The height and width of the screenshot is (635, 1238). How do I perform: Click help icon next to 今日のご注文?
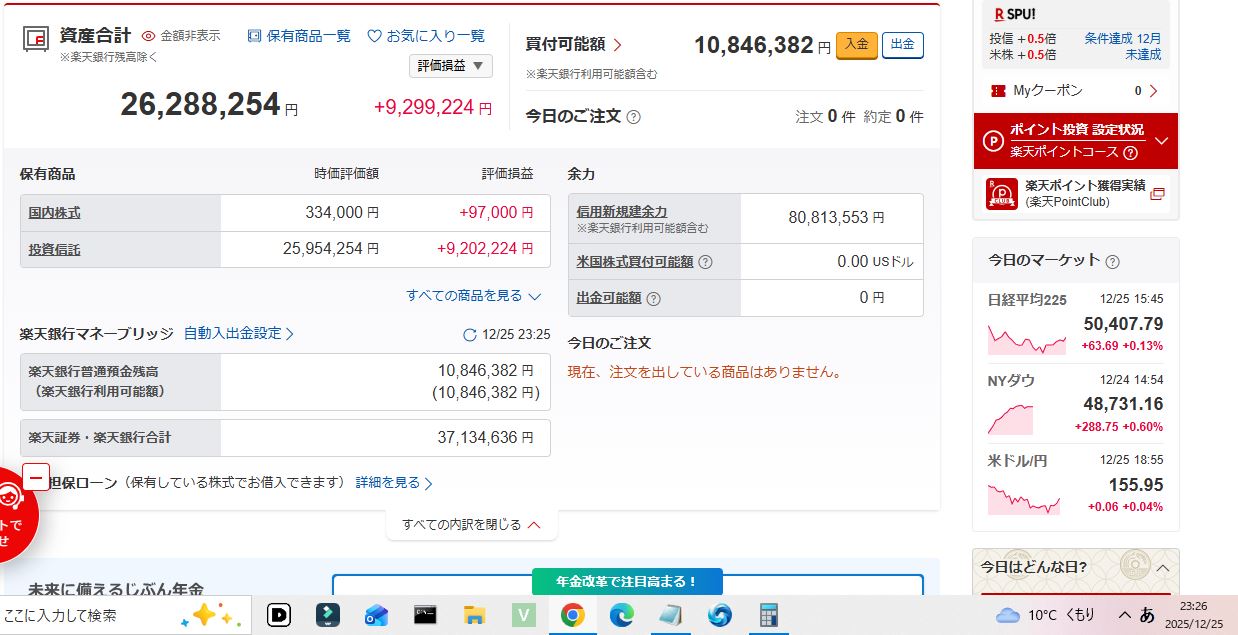pos(633,117)
